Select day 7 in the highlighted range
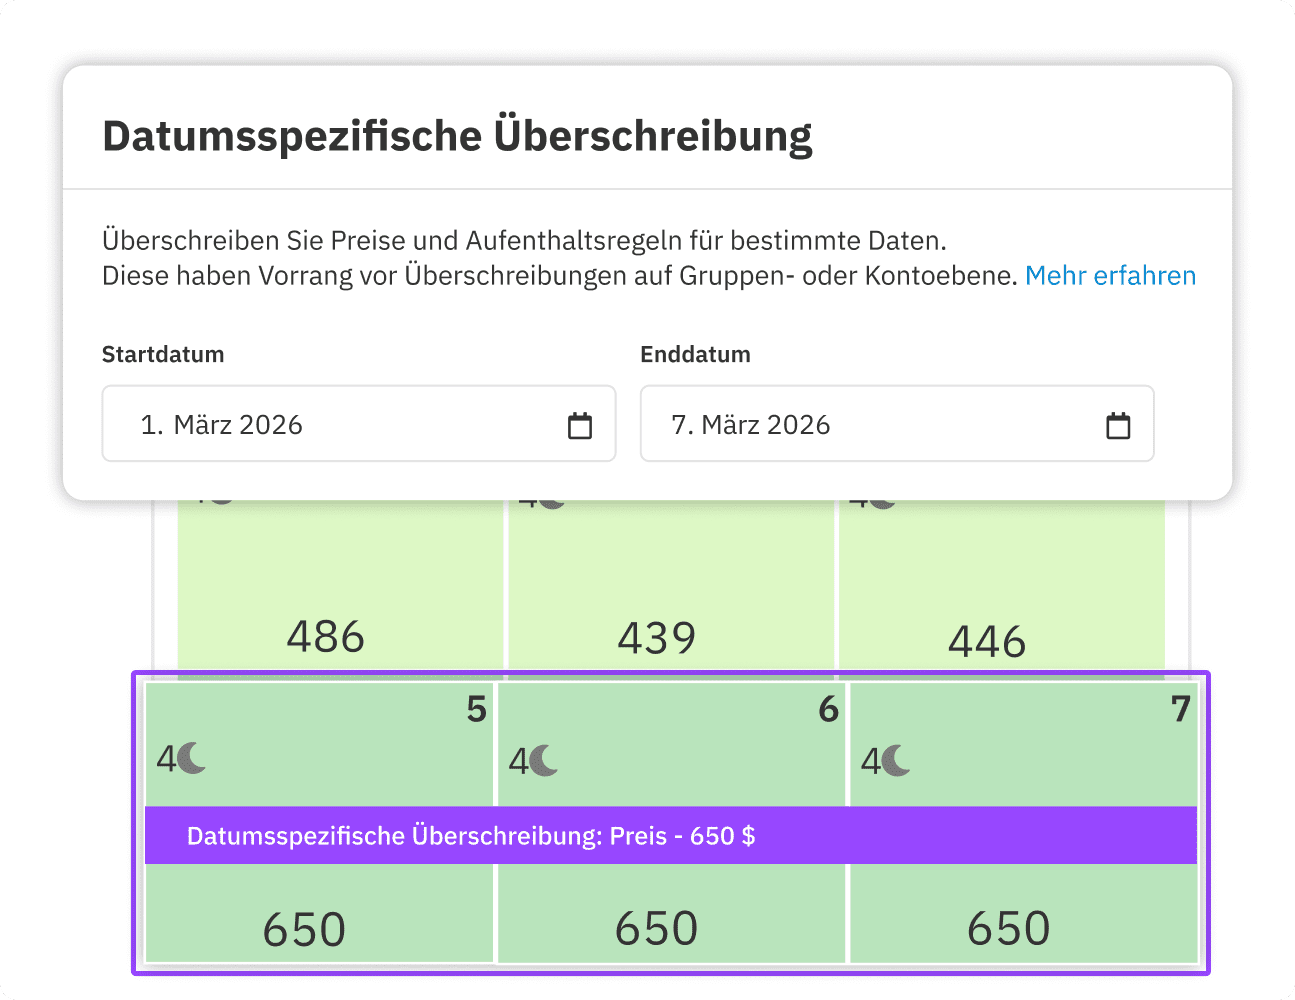1295x1000 pixels. pyautogui.click(x=1179, y=710)
